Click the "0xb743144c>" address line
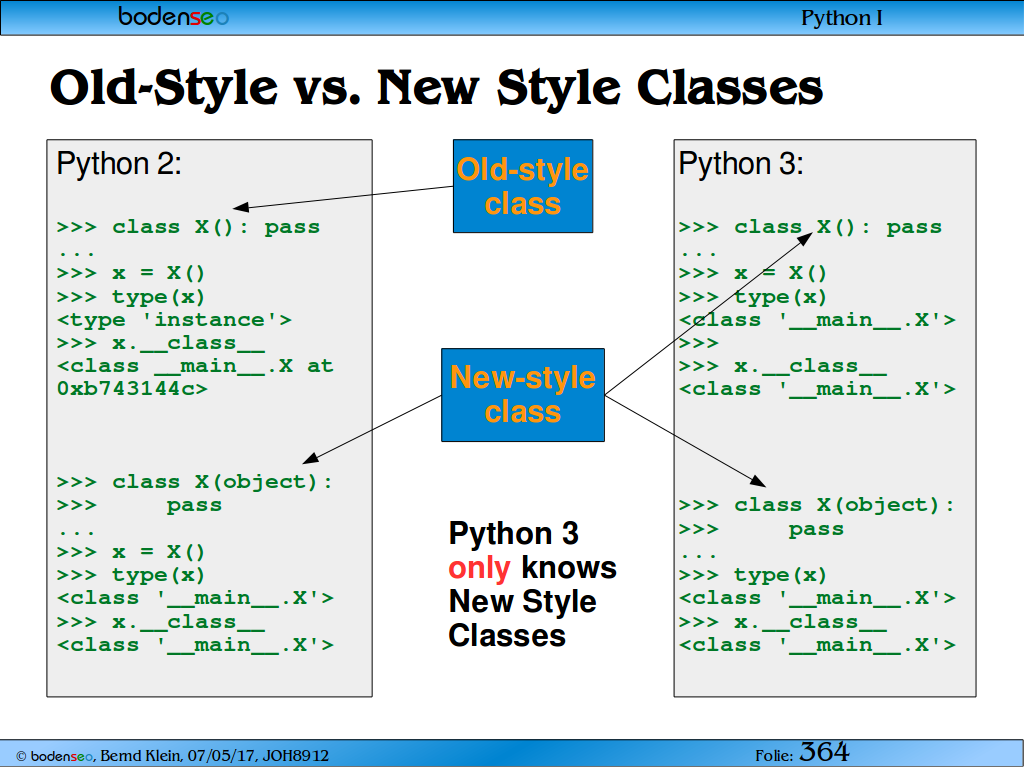Viewport: 1024px width, 768px height. pyautogui.click(x=132, y=389)
